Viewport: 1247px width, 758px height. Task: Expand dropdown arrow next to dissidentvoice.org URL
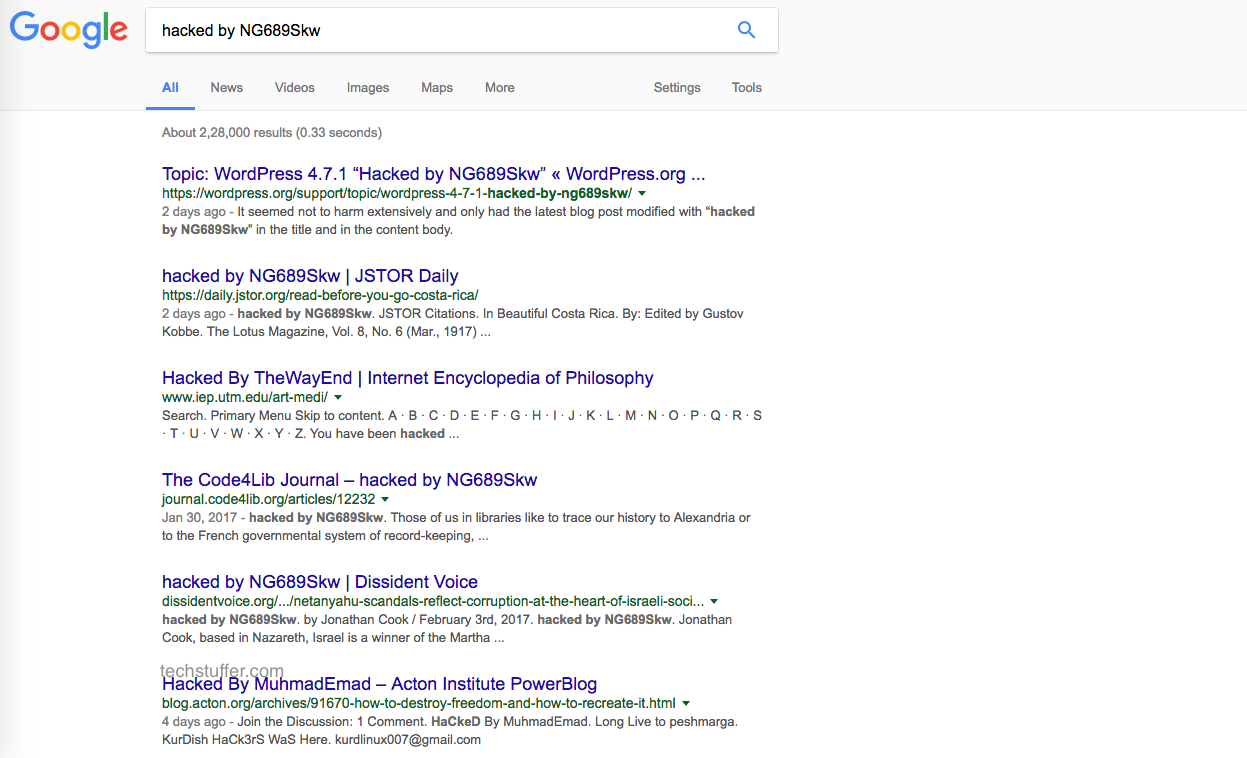coord(714,601)
